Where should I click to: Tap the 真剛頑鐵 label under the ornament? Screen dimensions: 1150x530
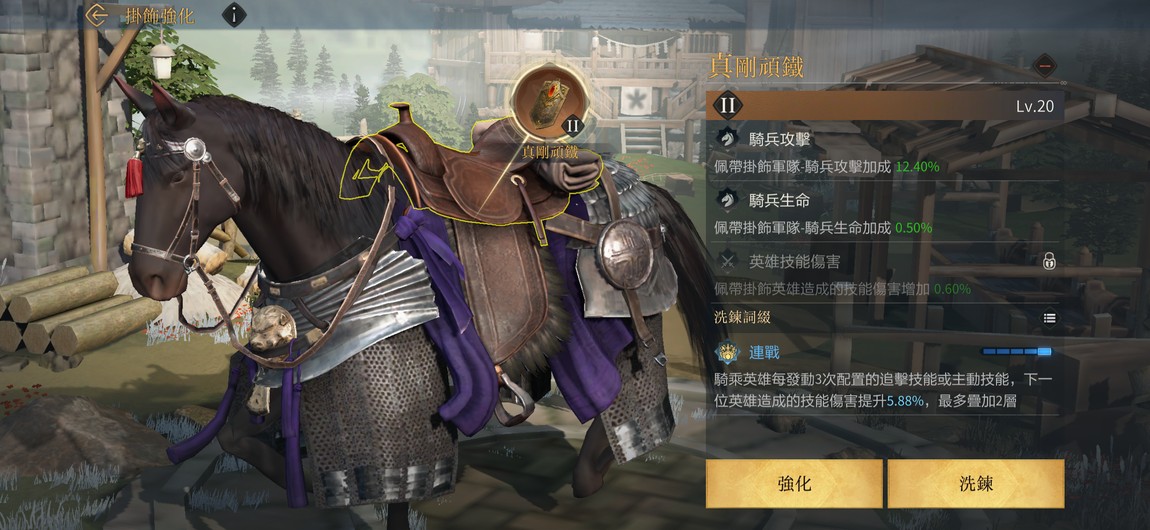(550, 152)
